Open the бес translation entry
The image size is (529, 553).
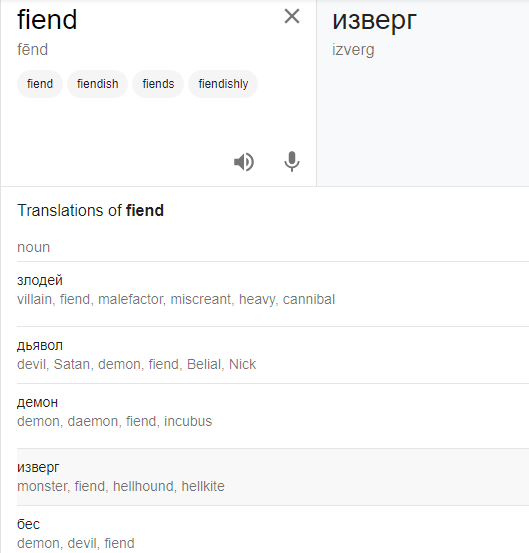(x=273, y=529)
